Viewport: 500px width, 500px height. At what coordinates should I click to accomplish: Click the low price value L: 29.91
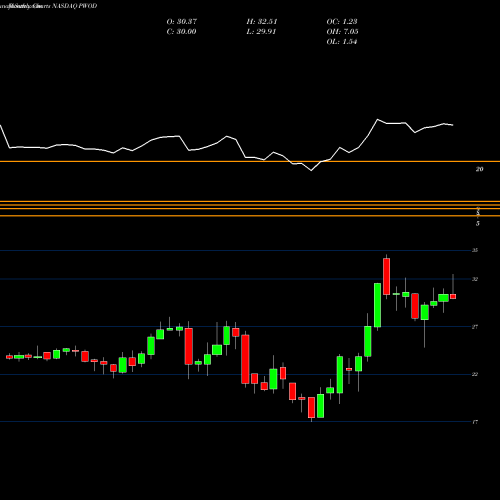pyautogui.click(x=261, y=32)
